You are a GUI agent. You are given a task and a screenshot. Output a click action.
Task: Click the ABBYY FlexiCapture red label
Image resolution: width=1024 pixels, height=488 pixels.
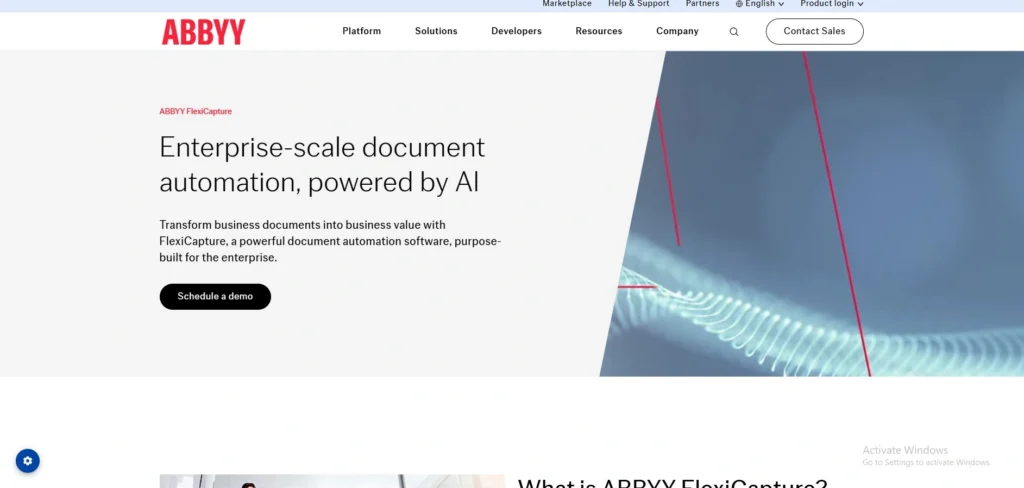click(195, 111)
